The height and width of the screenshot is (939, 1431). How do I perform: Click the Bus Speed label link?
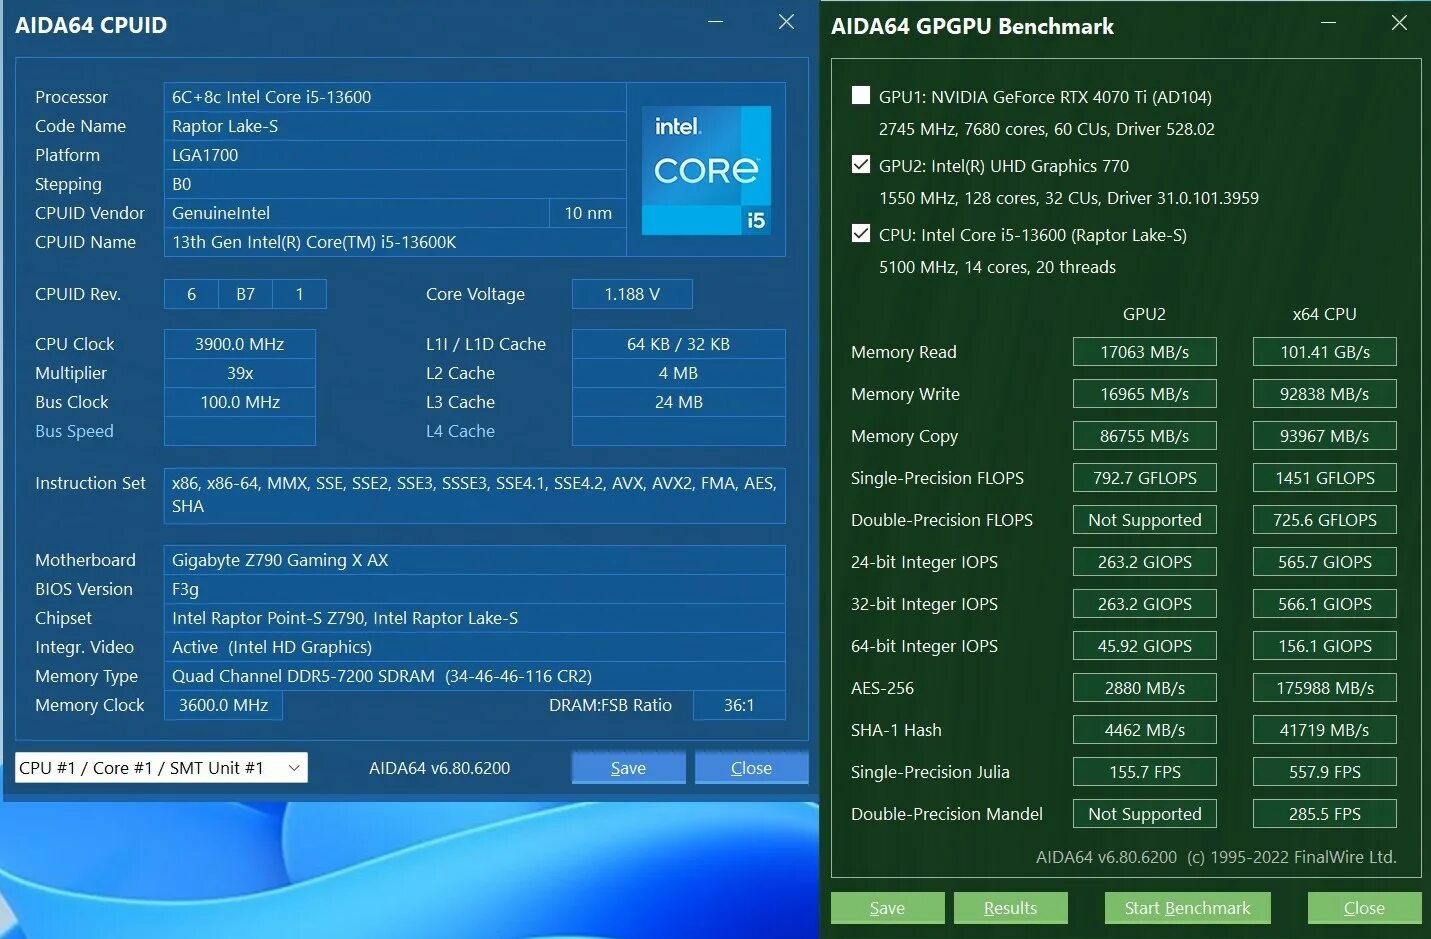point(74,431)
